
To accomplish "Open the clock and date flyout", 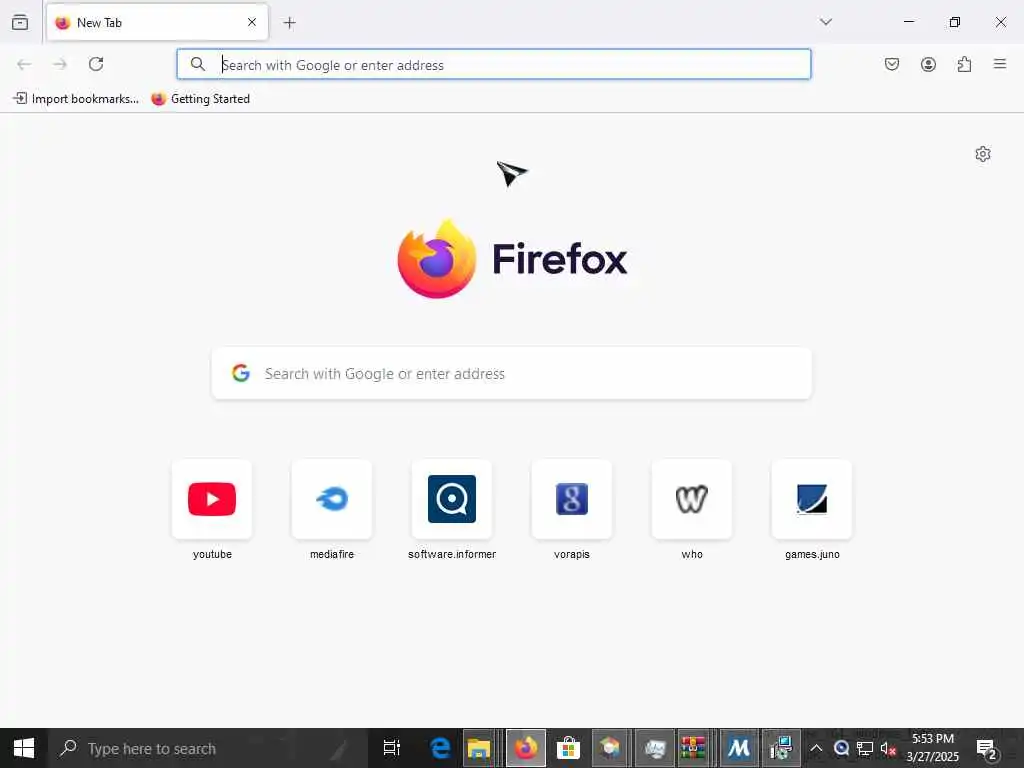I will [933, 748].
